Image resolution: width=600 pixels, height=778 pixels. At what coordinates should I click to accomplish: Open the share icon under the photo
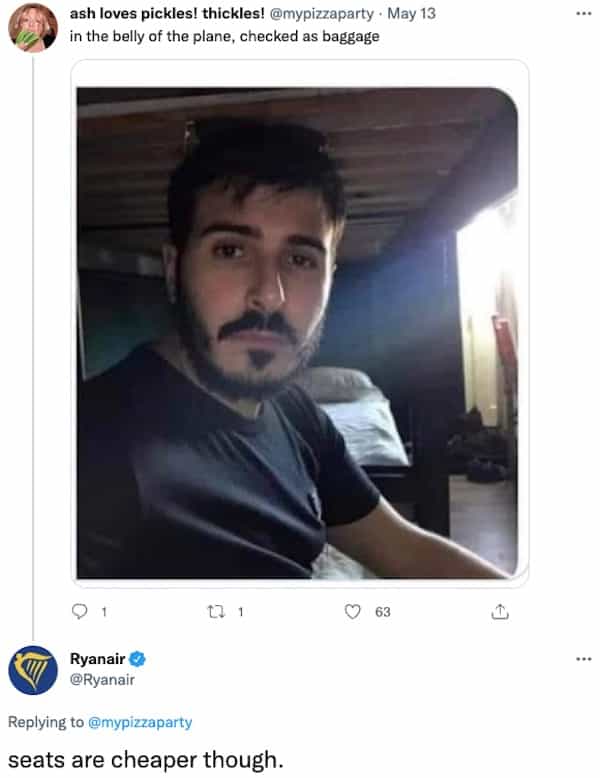tap(500, 612)
